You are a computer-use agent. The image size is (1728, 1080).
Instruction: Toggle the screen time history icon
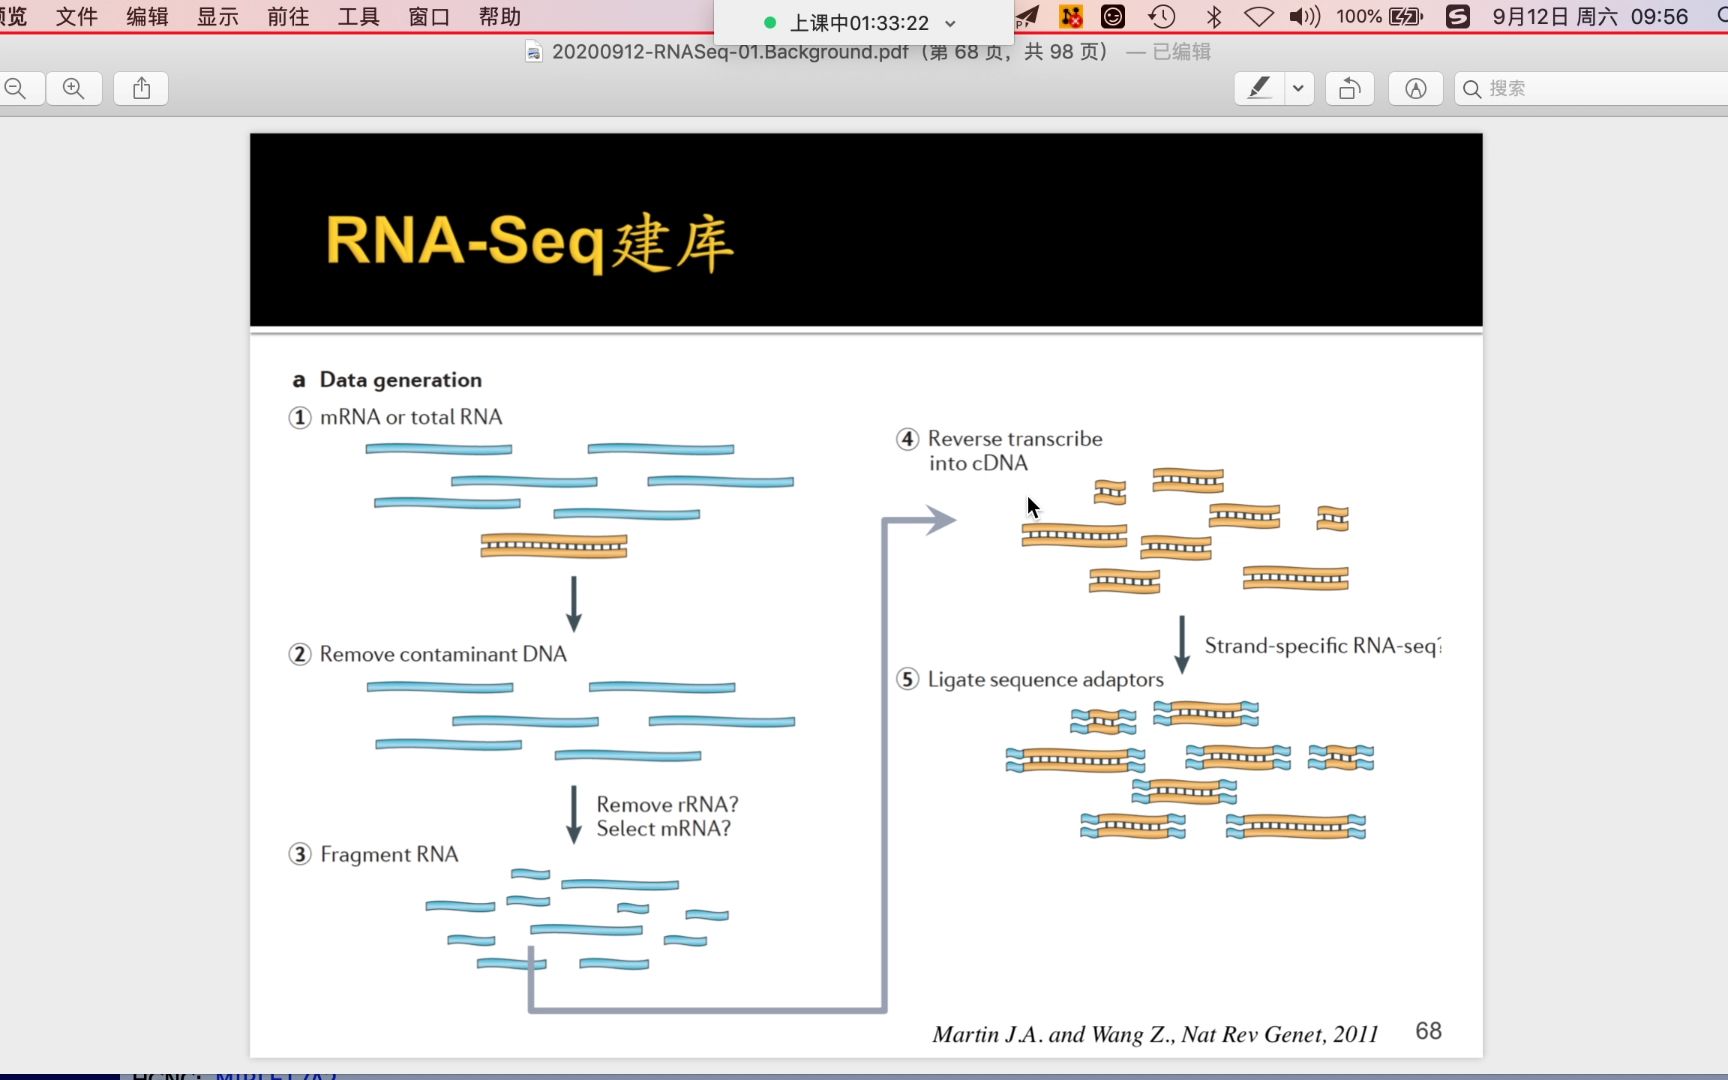[1161, 16]
